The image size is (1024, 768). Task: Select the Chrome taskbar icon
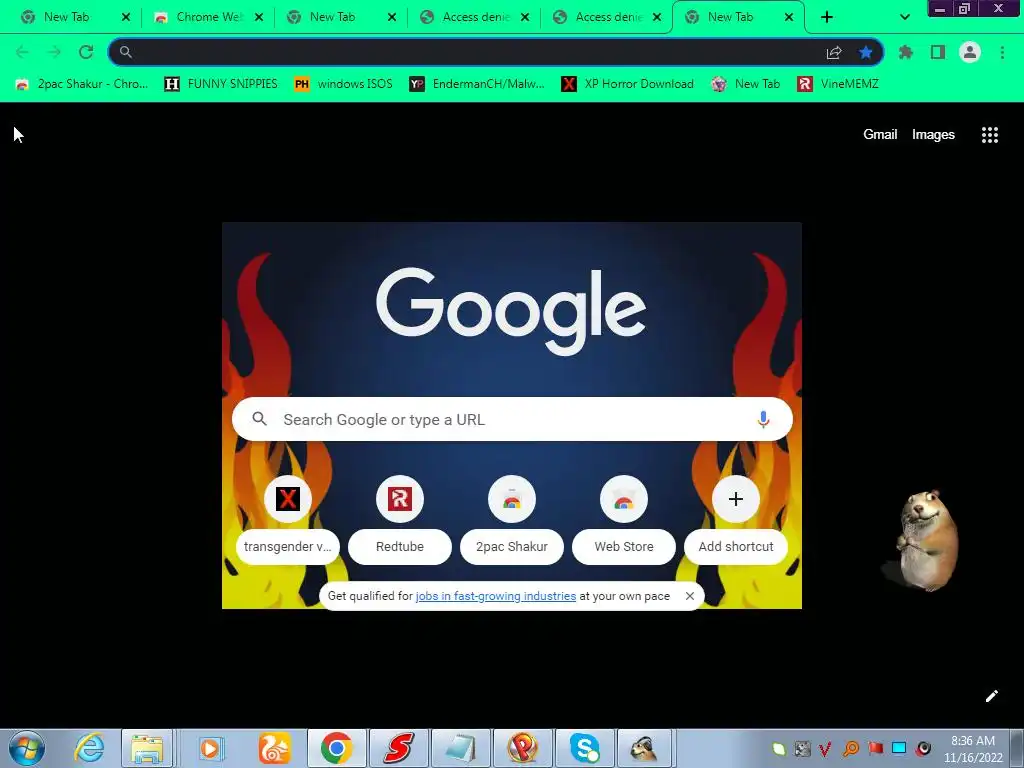click(x=336, y=748)
